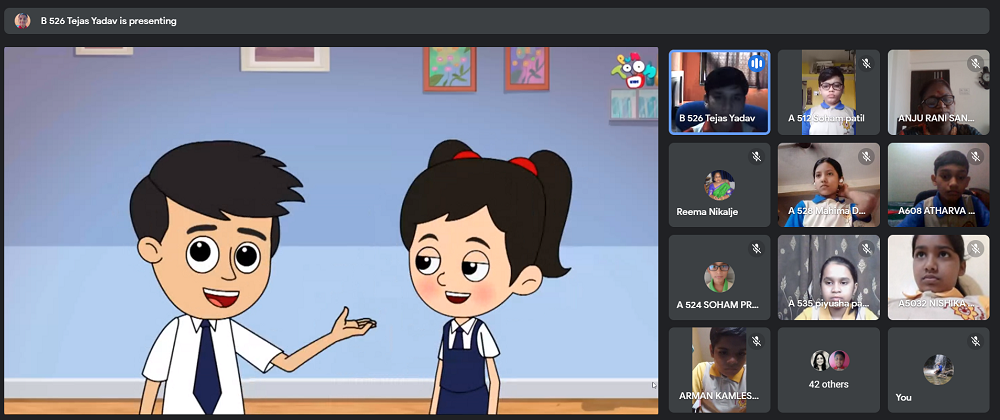Click the audio indicator on Tejas Yadav's tile
Image resolution: width=1000 pixels, height=420 pixels.
(x=755, y=64)
